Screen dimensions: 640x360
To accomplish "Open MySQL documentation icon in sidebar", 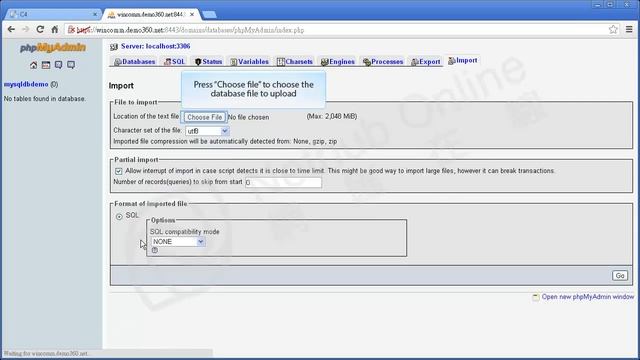I will (71, 65).
